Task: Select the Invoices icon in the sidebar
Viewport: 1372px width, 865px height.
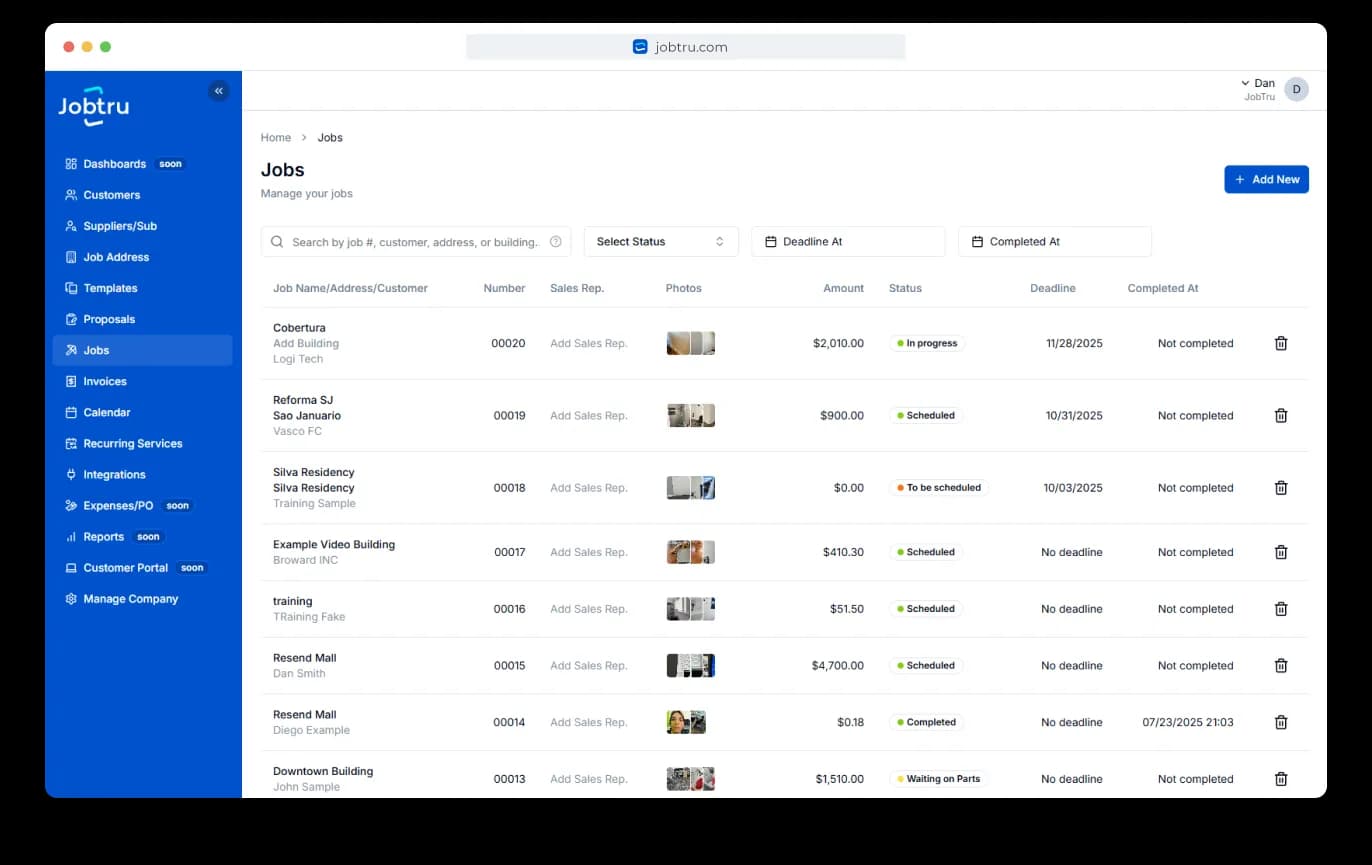Action: click(70, 381)
